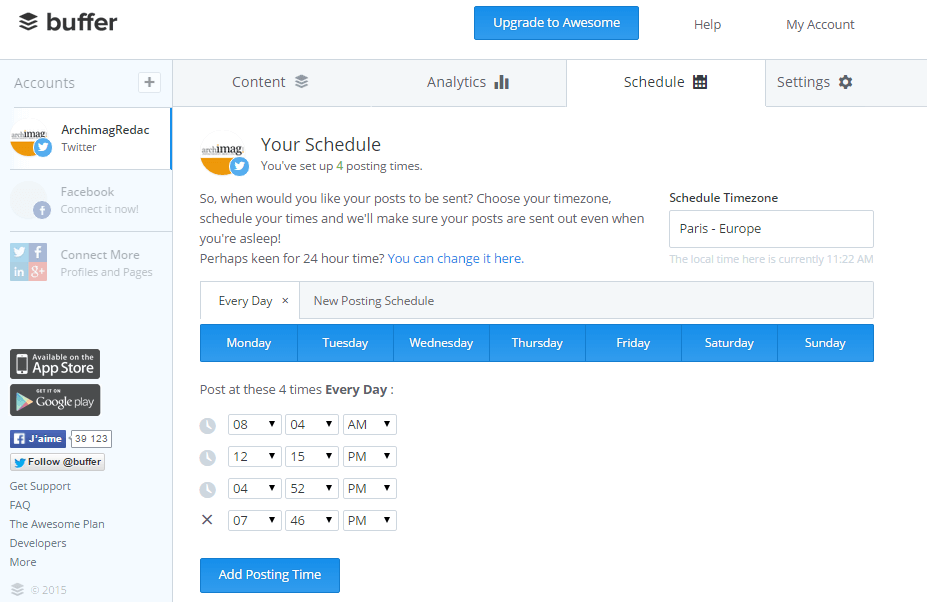Remove the 07:46 PM posting time

207,520
